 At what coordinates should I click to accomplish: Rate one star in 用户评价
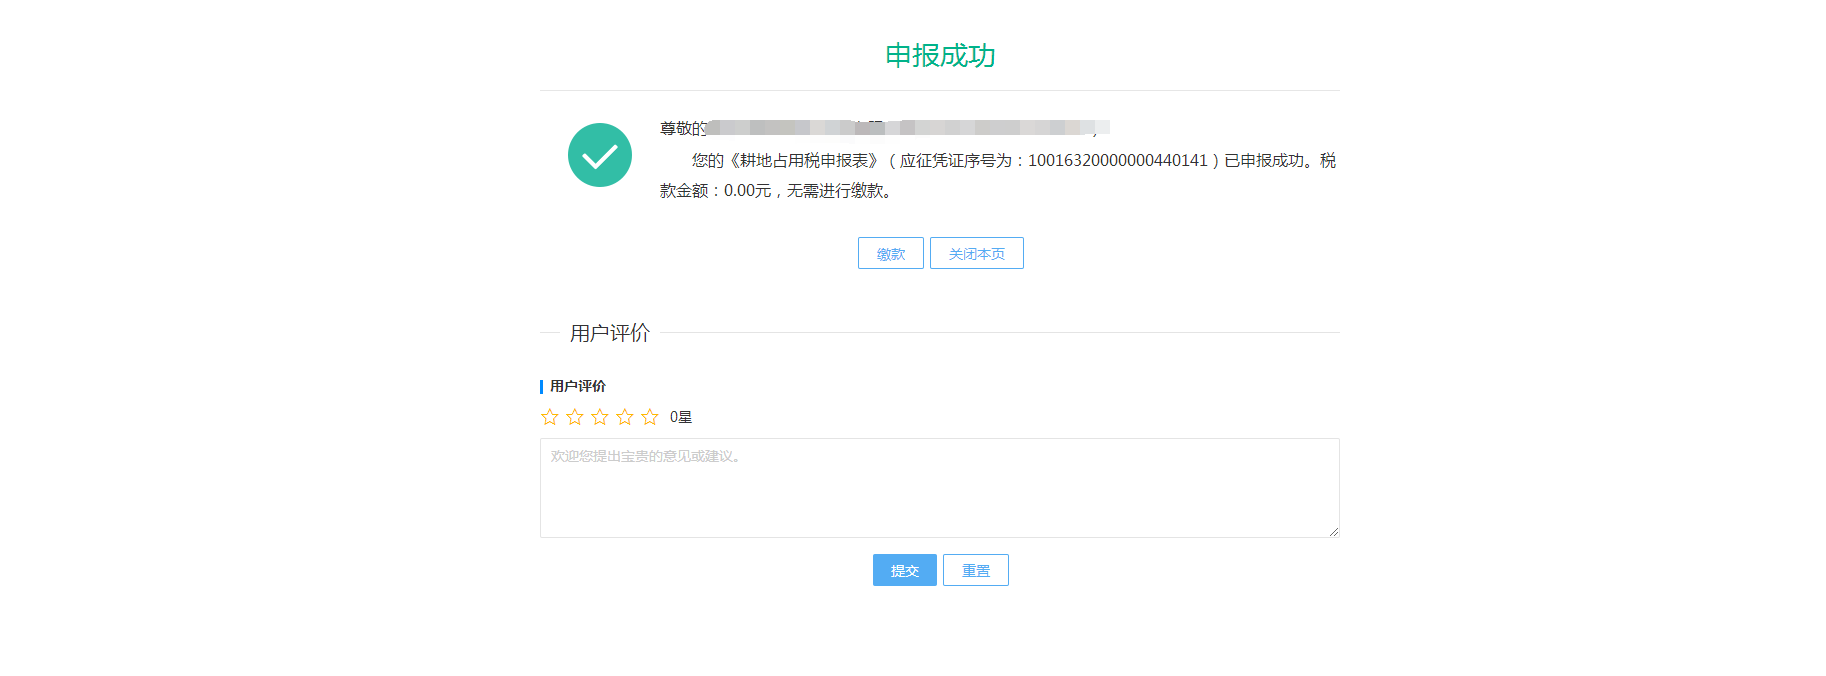(549, 417)
